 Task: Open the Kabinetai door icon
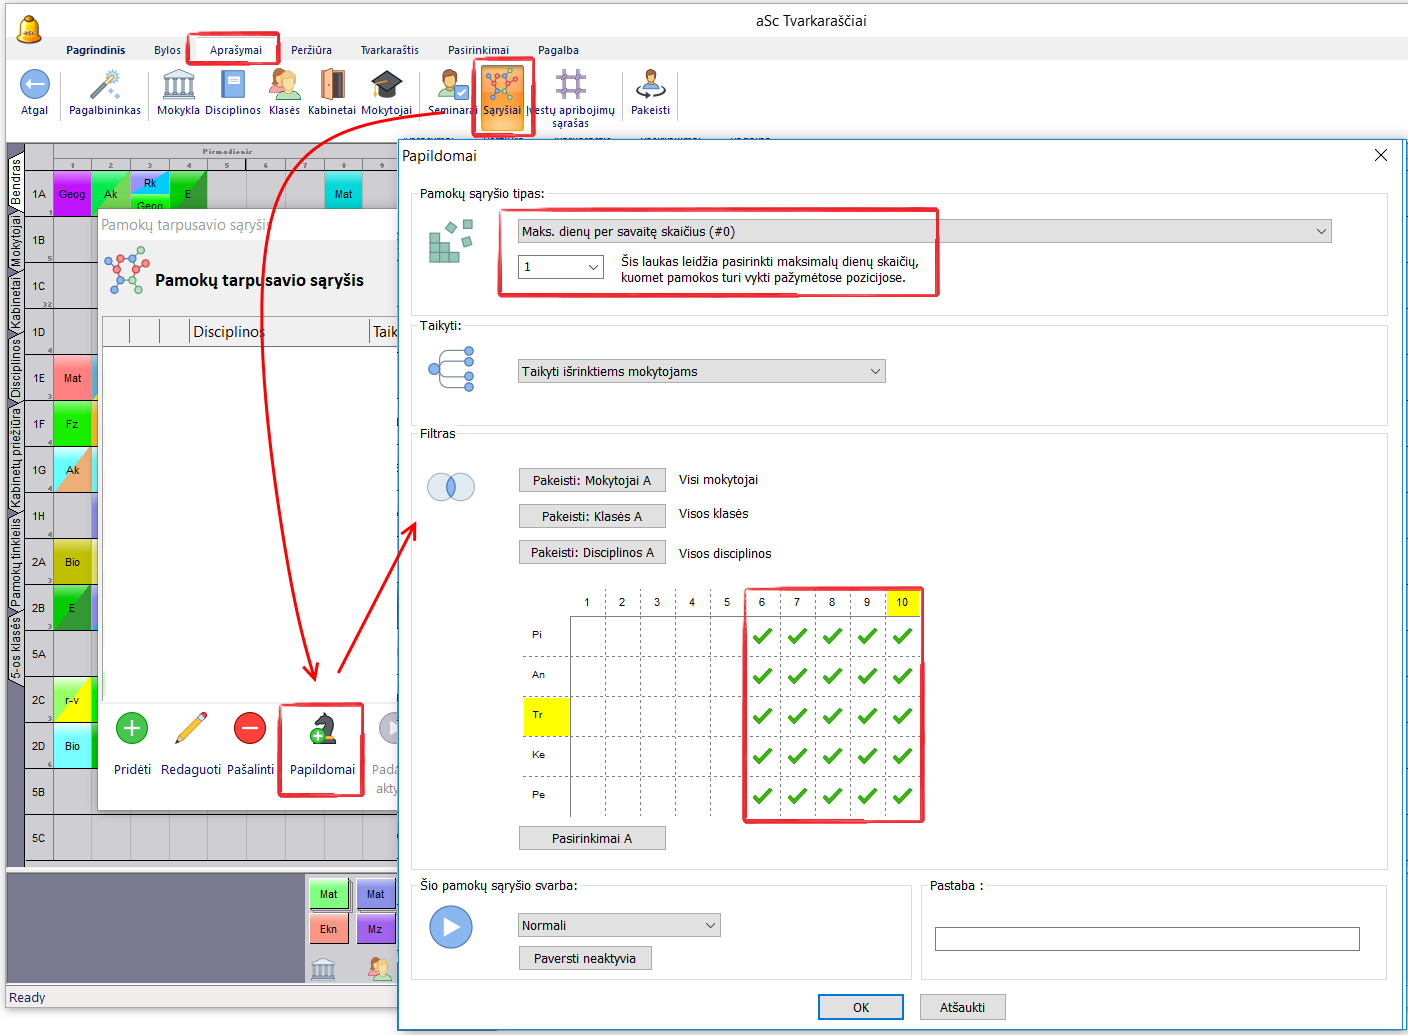332,85
